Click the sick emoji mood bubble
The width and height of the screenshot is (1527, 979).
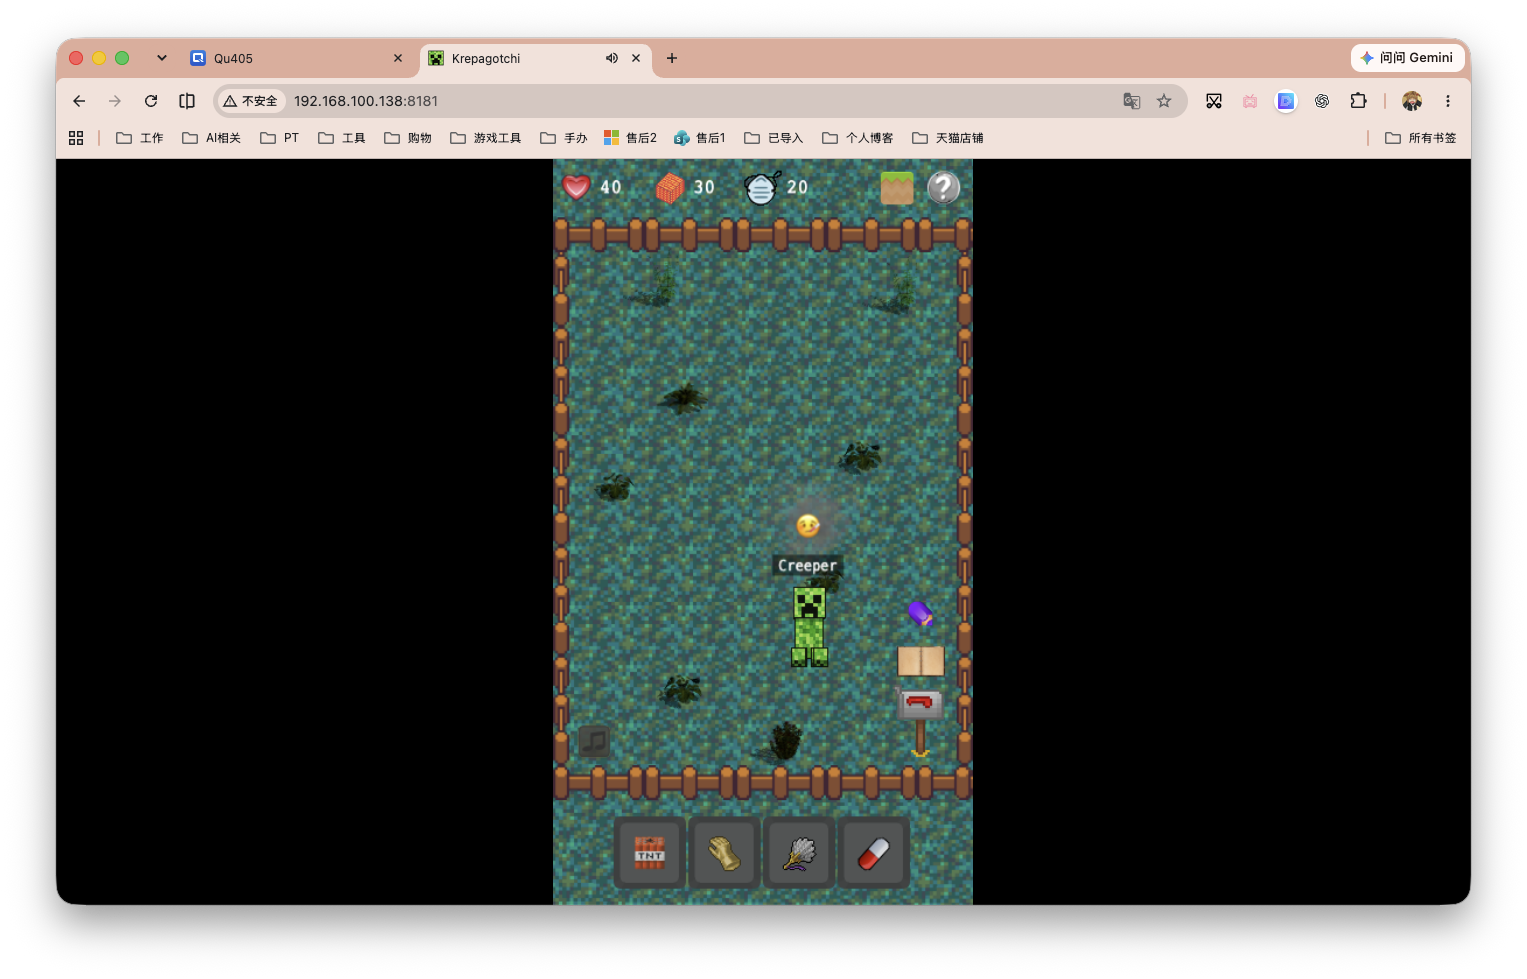tap(808, 525)
